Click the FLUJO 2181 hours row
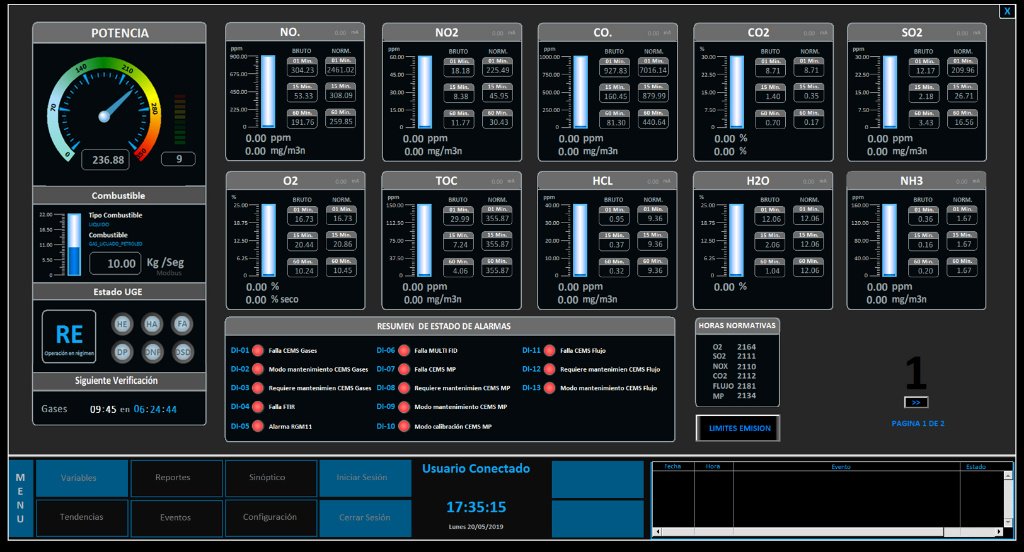This screenshot has height=552, width=1024. (734, 385)
